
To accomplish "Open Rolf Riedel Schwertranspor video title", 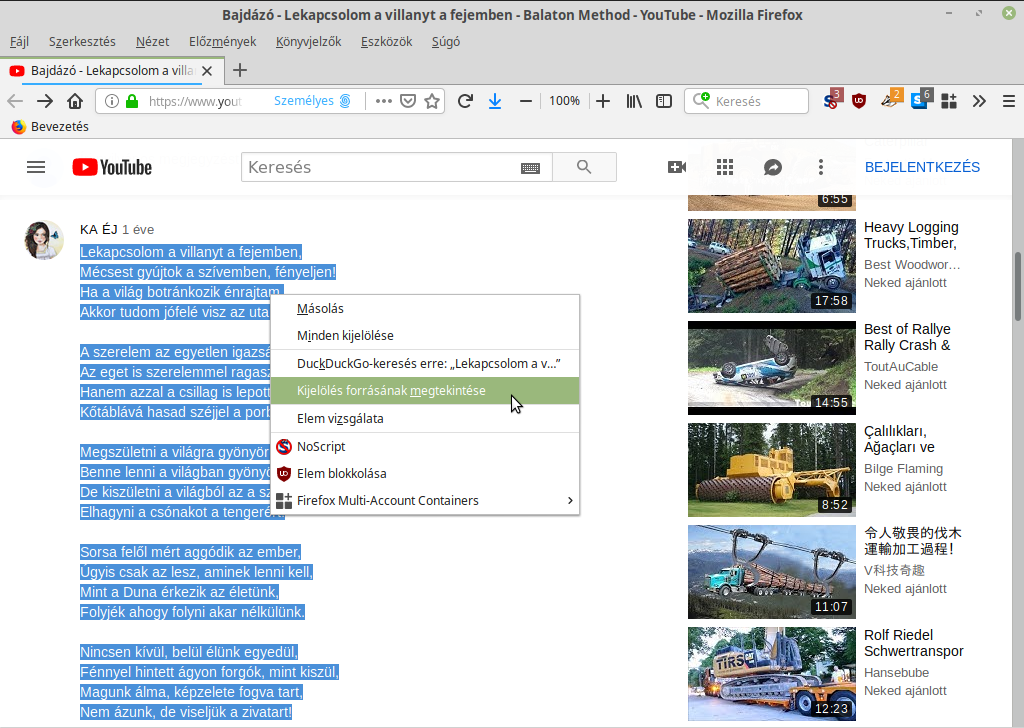I will click(x=913, y=643).
